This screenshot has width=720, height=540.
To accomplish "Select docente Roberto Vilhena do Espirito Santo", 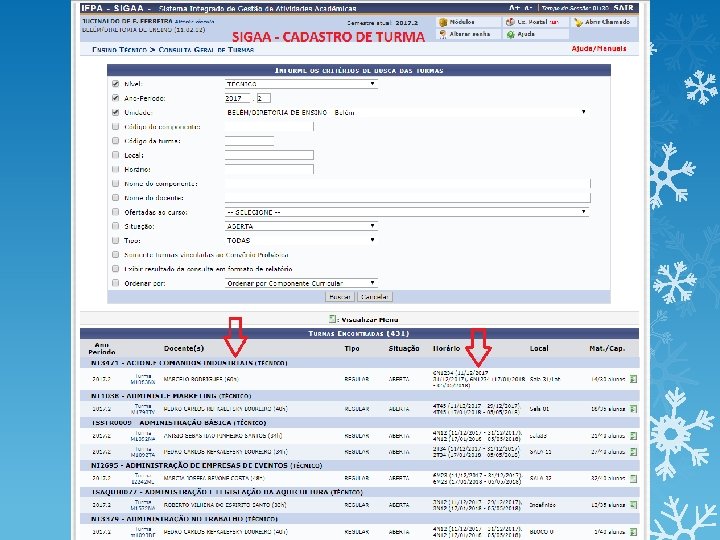I will point(225,505).
